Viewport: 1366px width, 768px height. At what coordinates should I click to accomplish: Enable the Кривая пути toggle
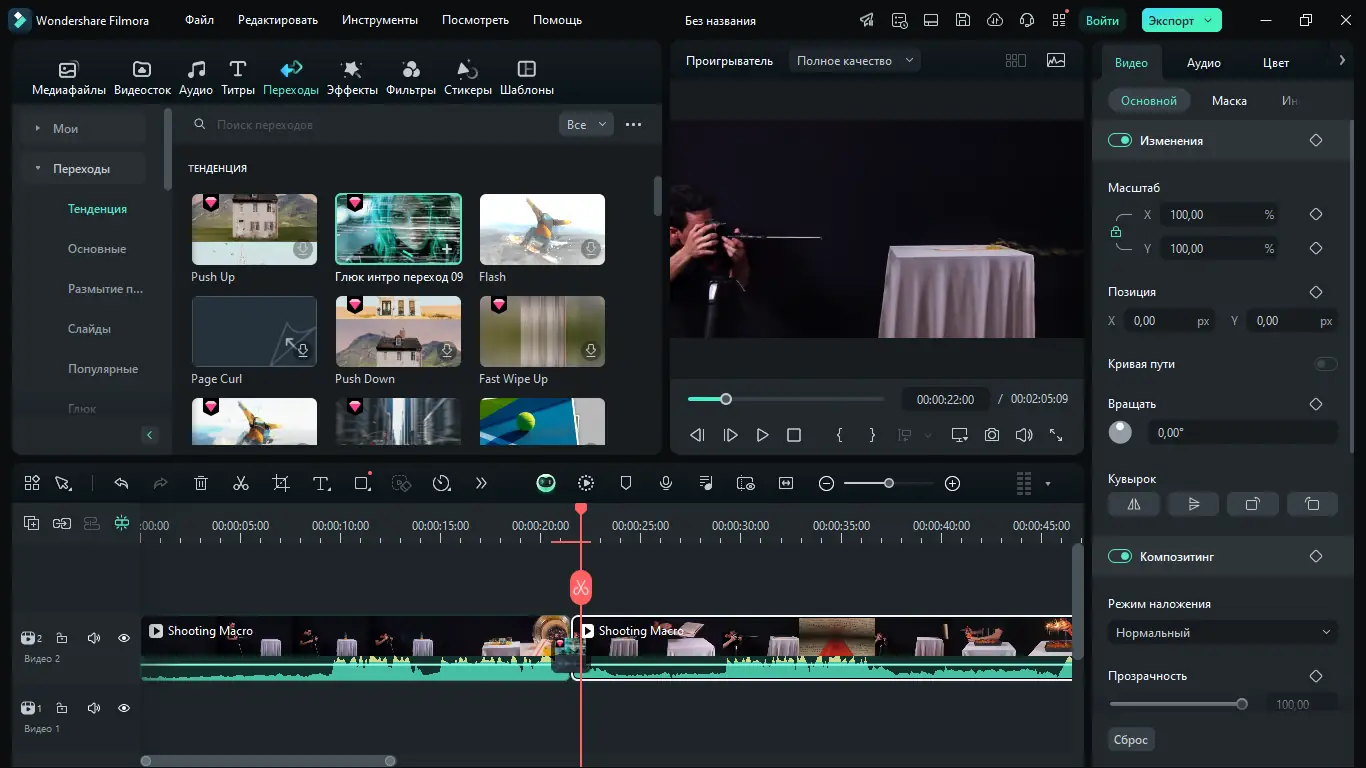click(x=1325, y=364)
